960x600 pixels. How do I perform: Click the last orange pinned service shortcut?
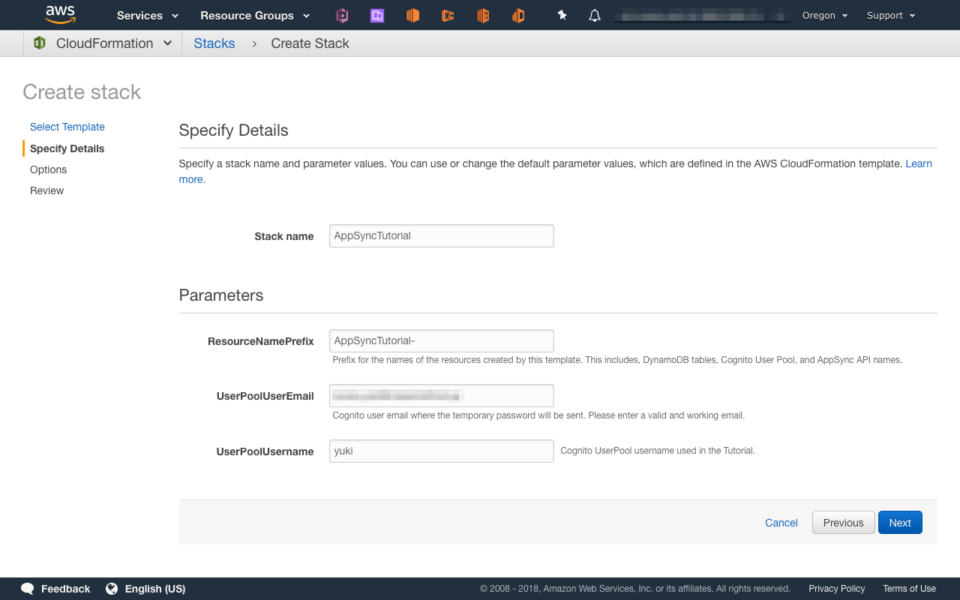click(x=518, y=14)
